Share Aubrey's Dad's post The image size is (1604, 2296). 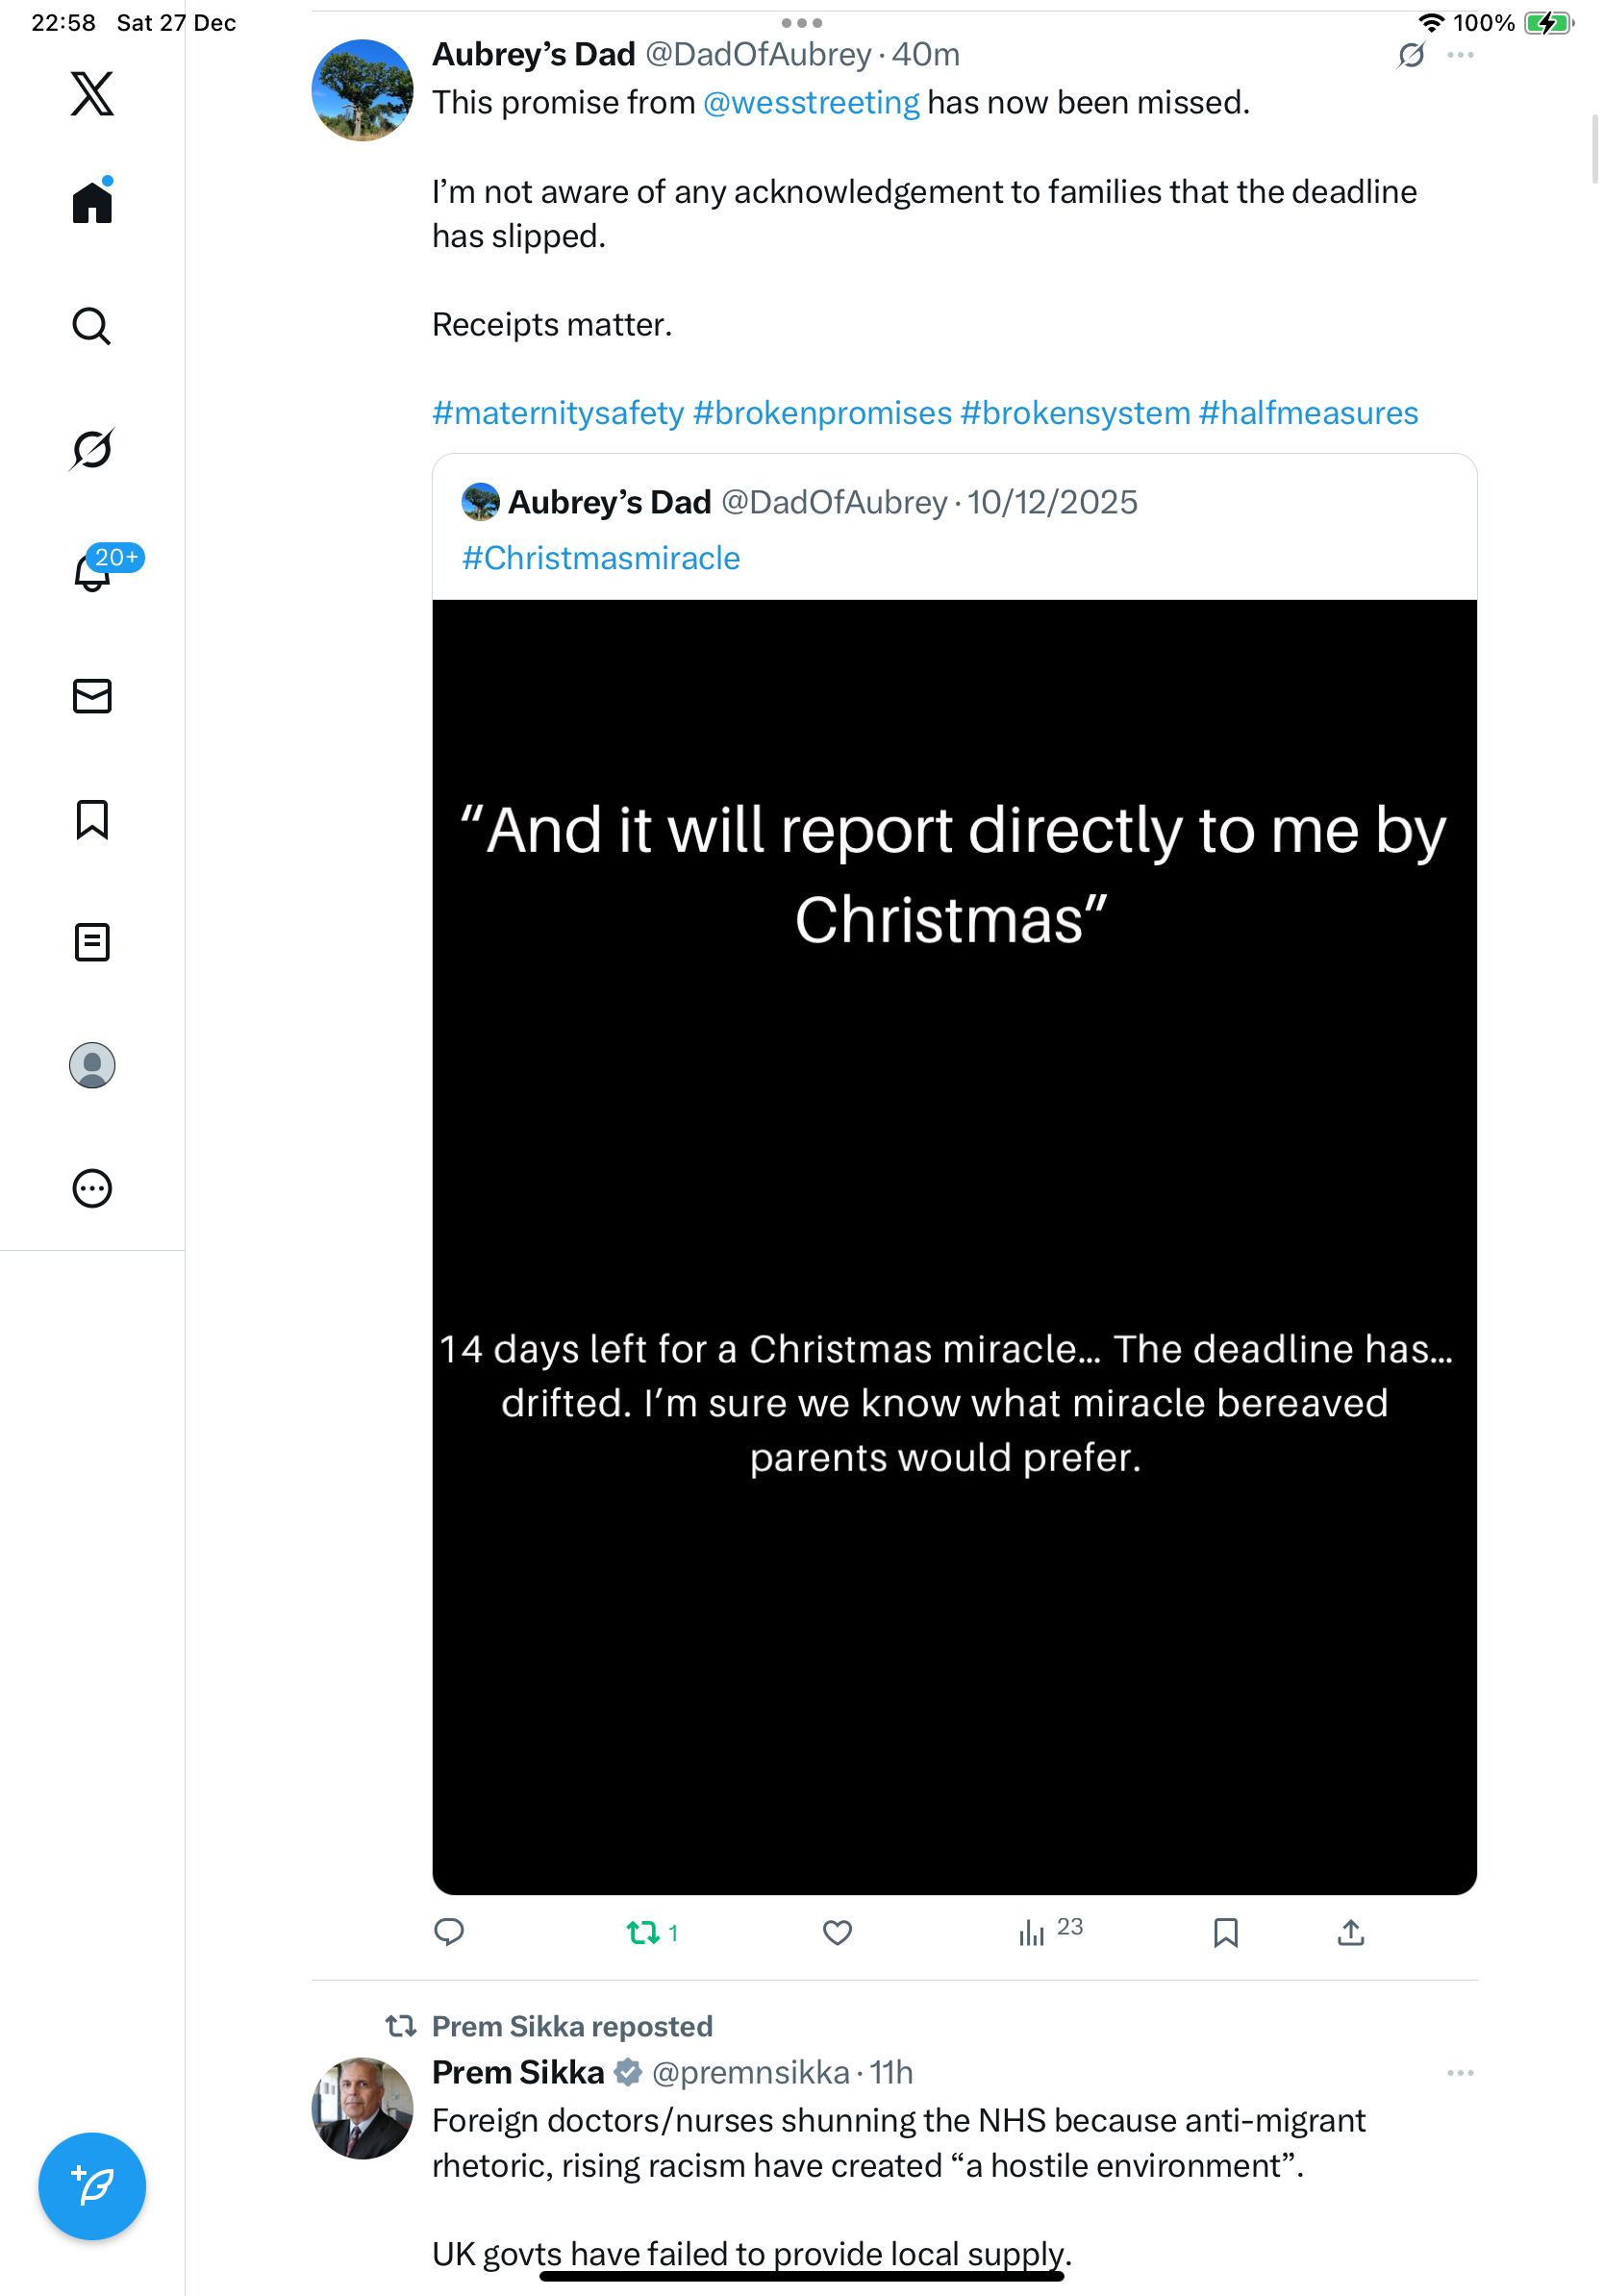1350,1933
